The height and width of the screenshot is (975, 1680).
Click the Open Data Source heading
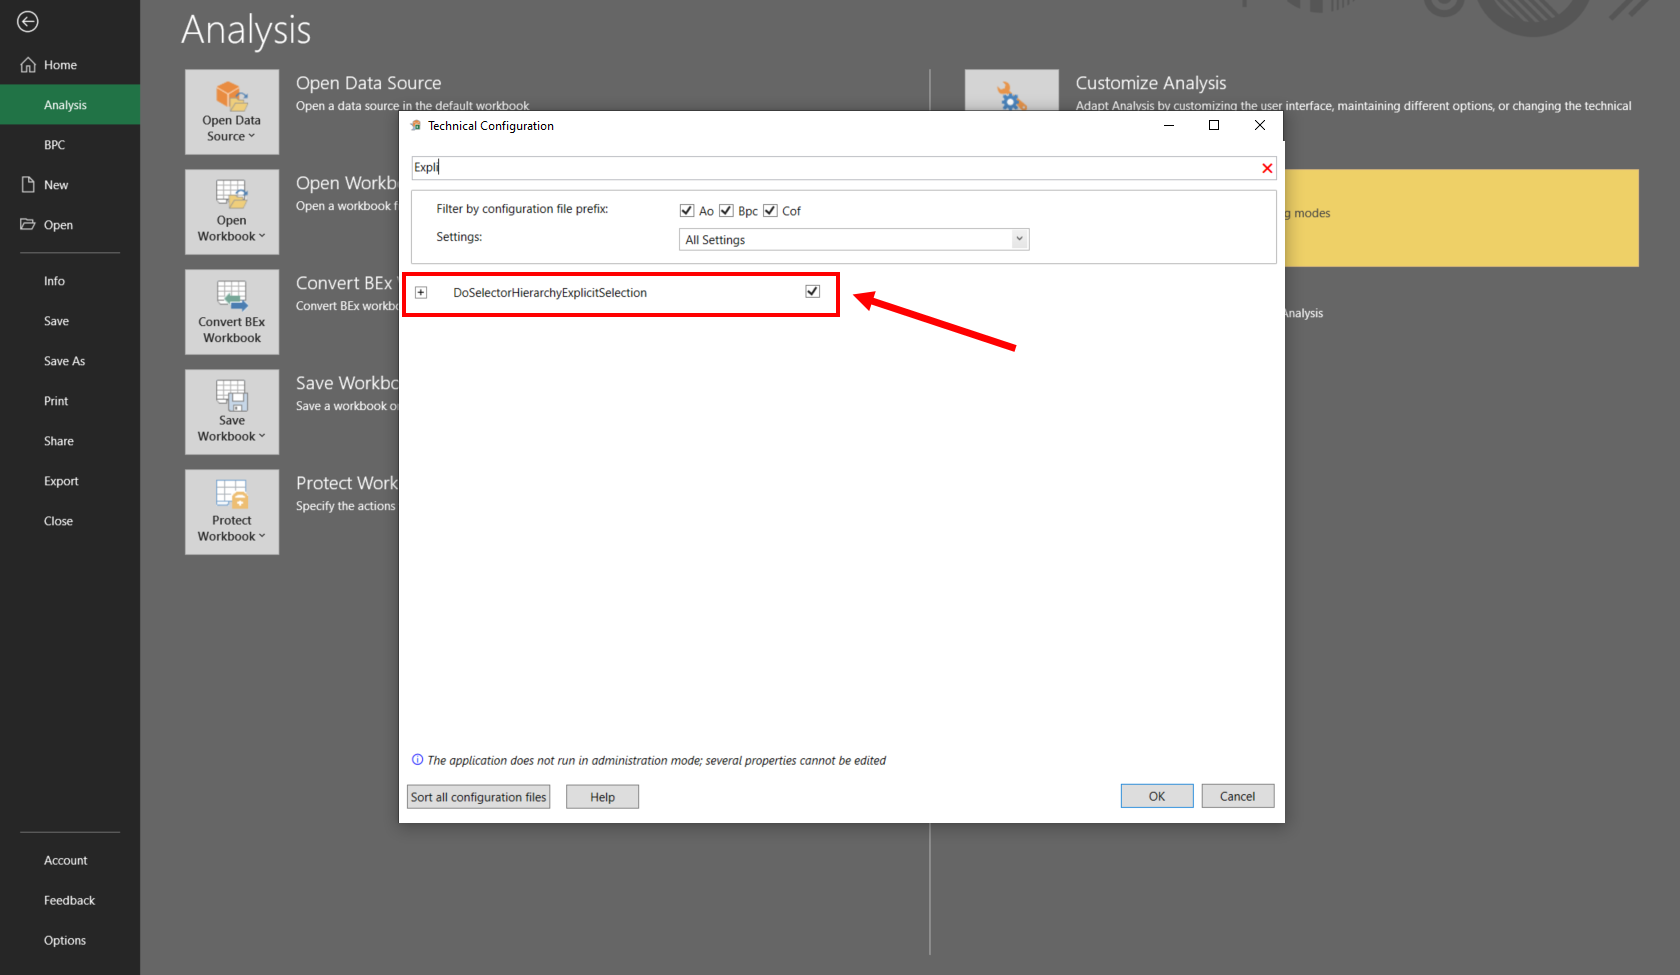point(368,83)
